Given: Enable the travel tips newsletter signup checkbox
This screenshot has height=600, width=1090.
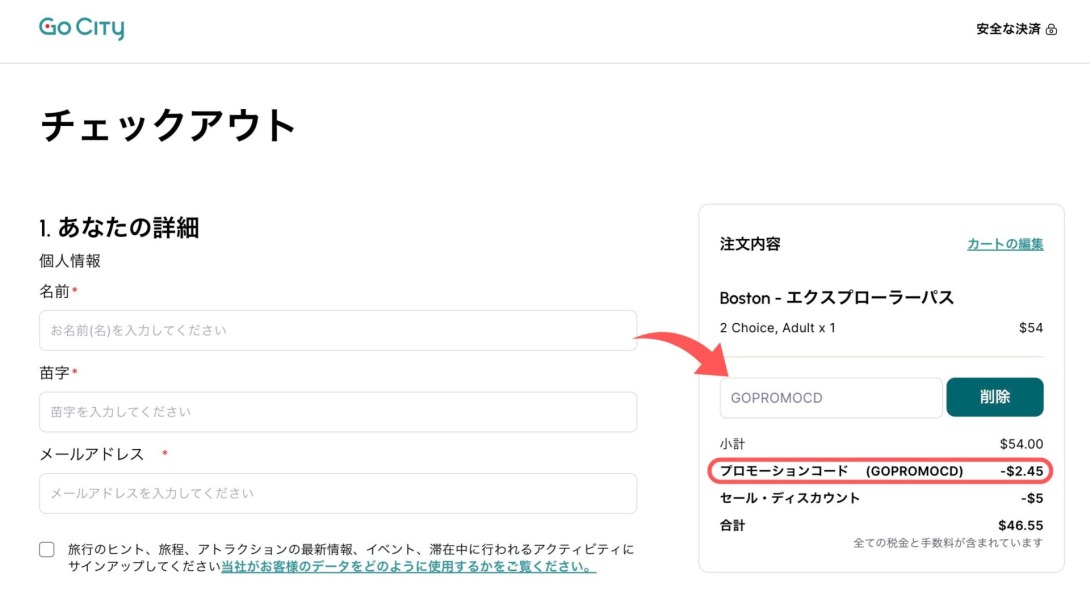Looking at the screenshot, I should click(x=47, y=549).
